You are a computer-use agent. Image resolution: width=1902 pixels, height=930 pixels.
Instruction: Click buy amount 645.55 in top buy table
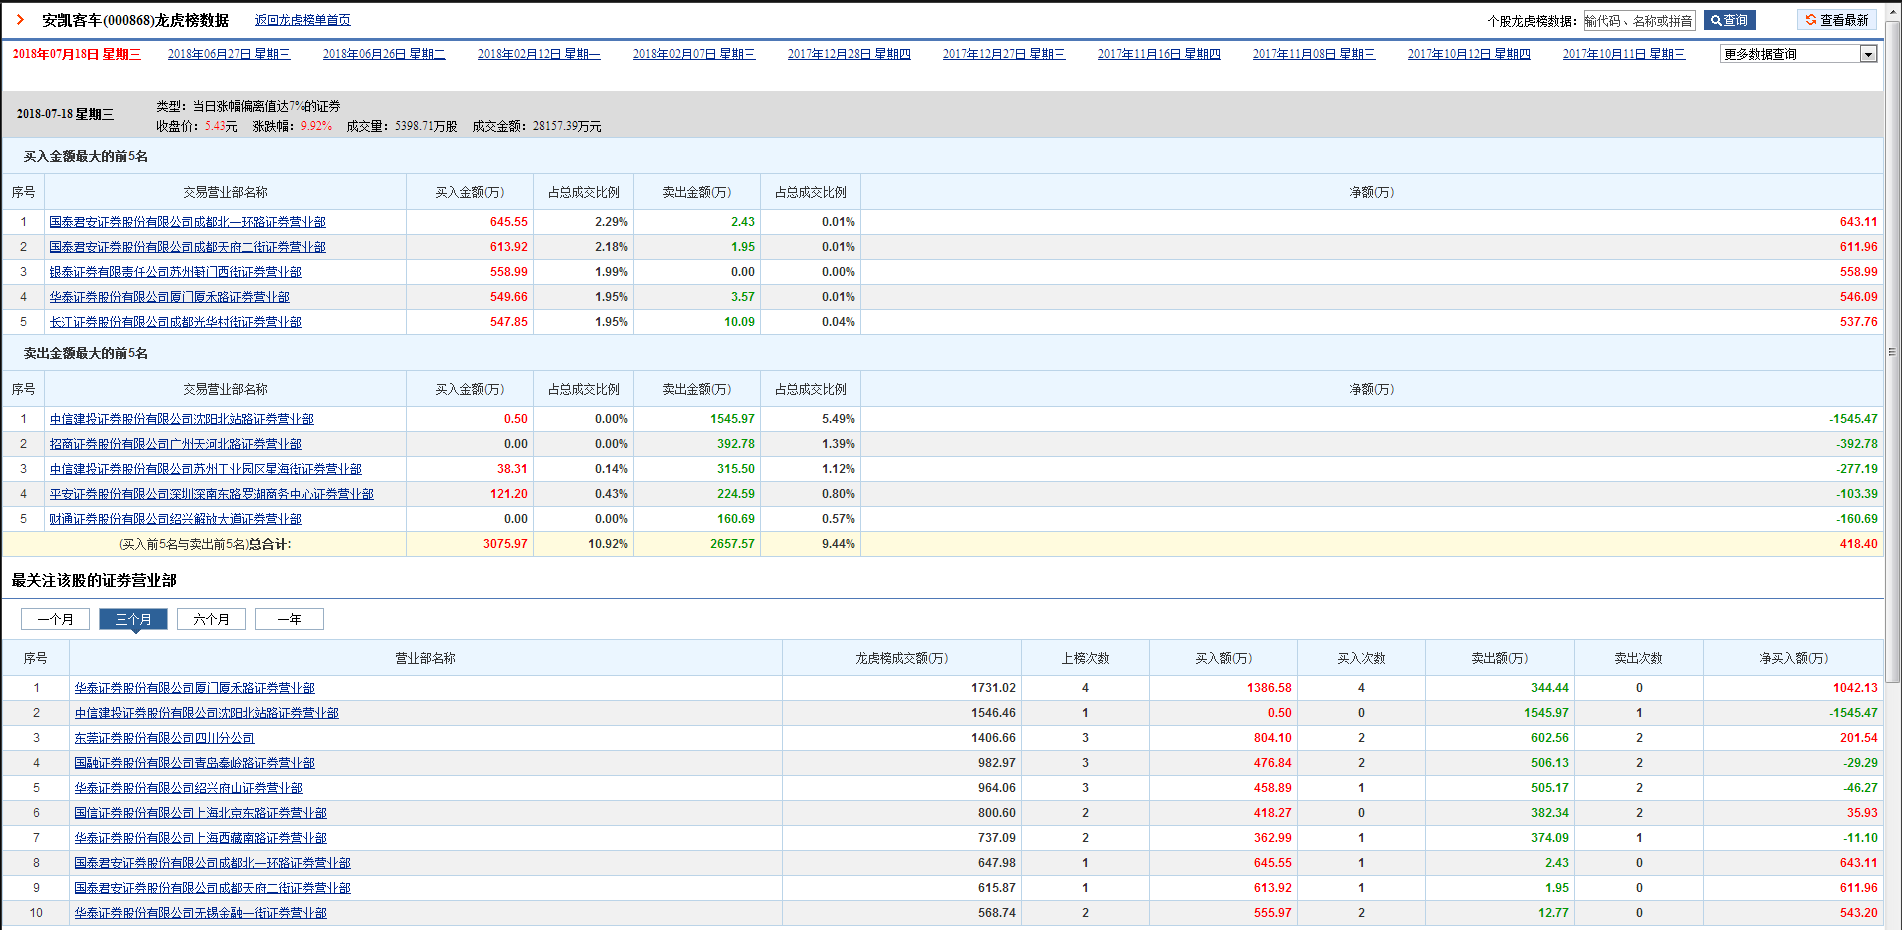509,222
